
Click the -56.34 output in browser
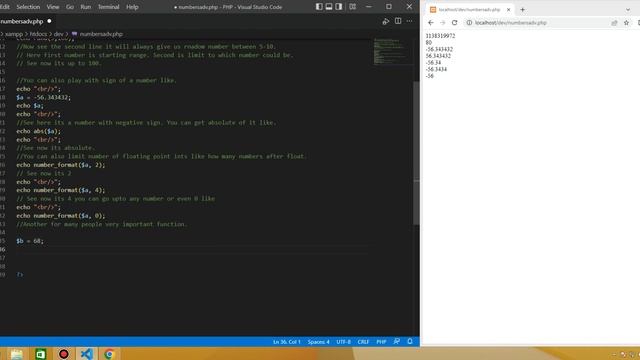coord(433,62)
